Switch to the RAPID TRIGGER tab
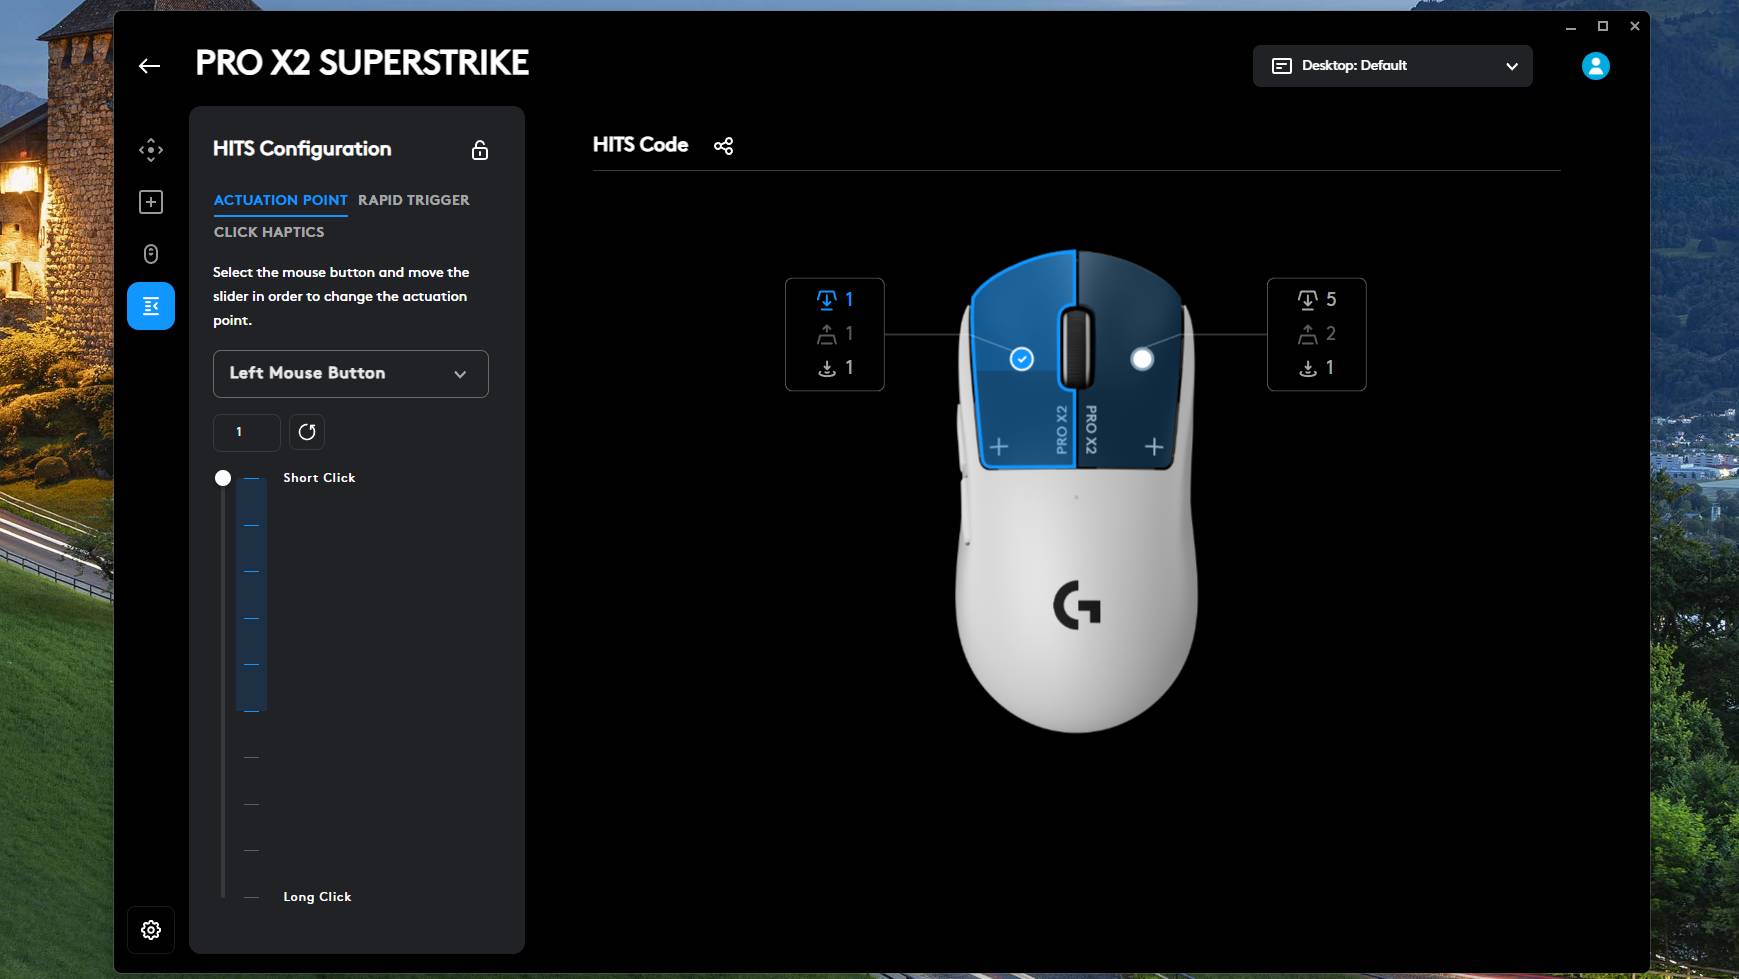The width and height of the screenshot is (1739, 979). click(414, 200)
